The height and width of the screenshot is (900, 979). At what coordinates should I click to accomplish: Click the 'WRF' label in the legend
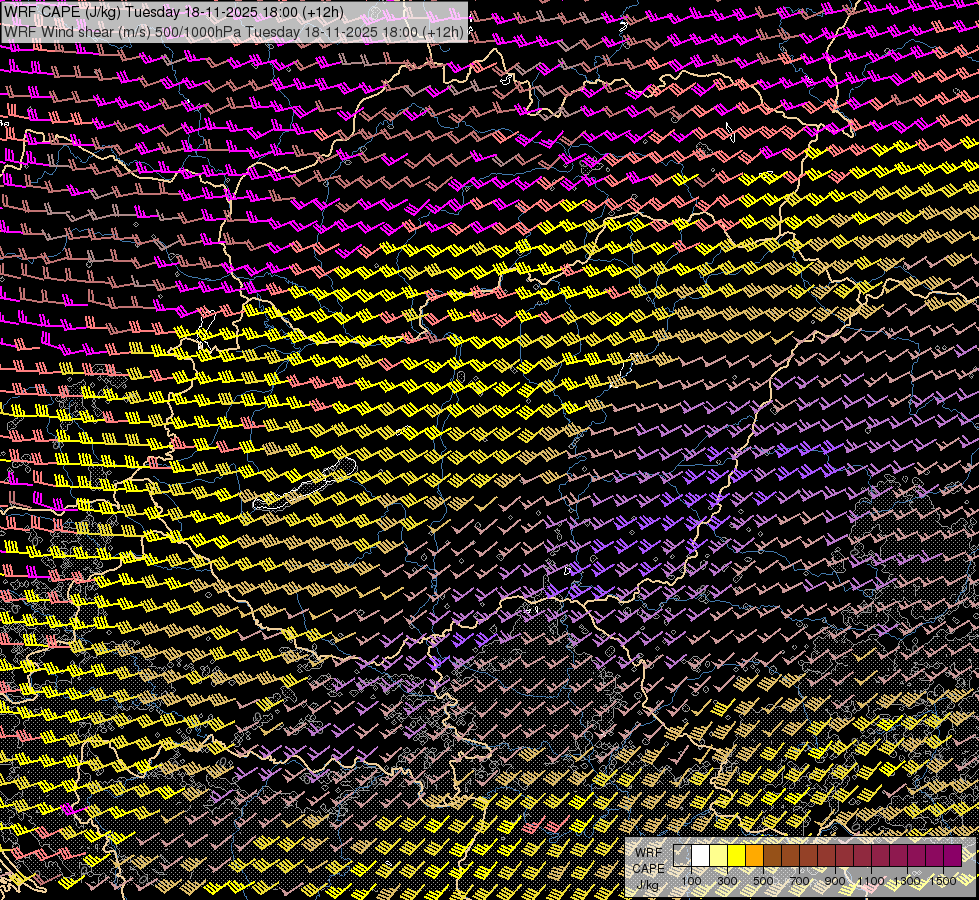pos(649,853)
